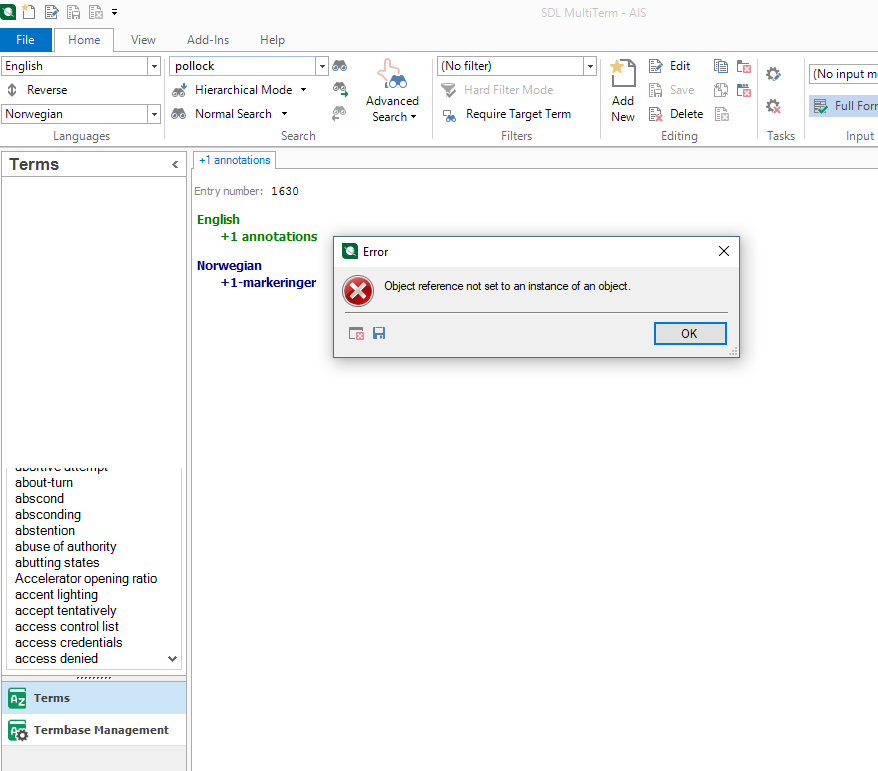
Task: Switch to the View ribbon tab
Action: click(x=143, y=40)
